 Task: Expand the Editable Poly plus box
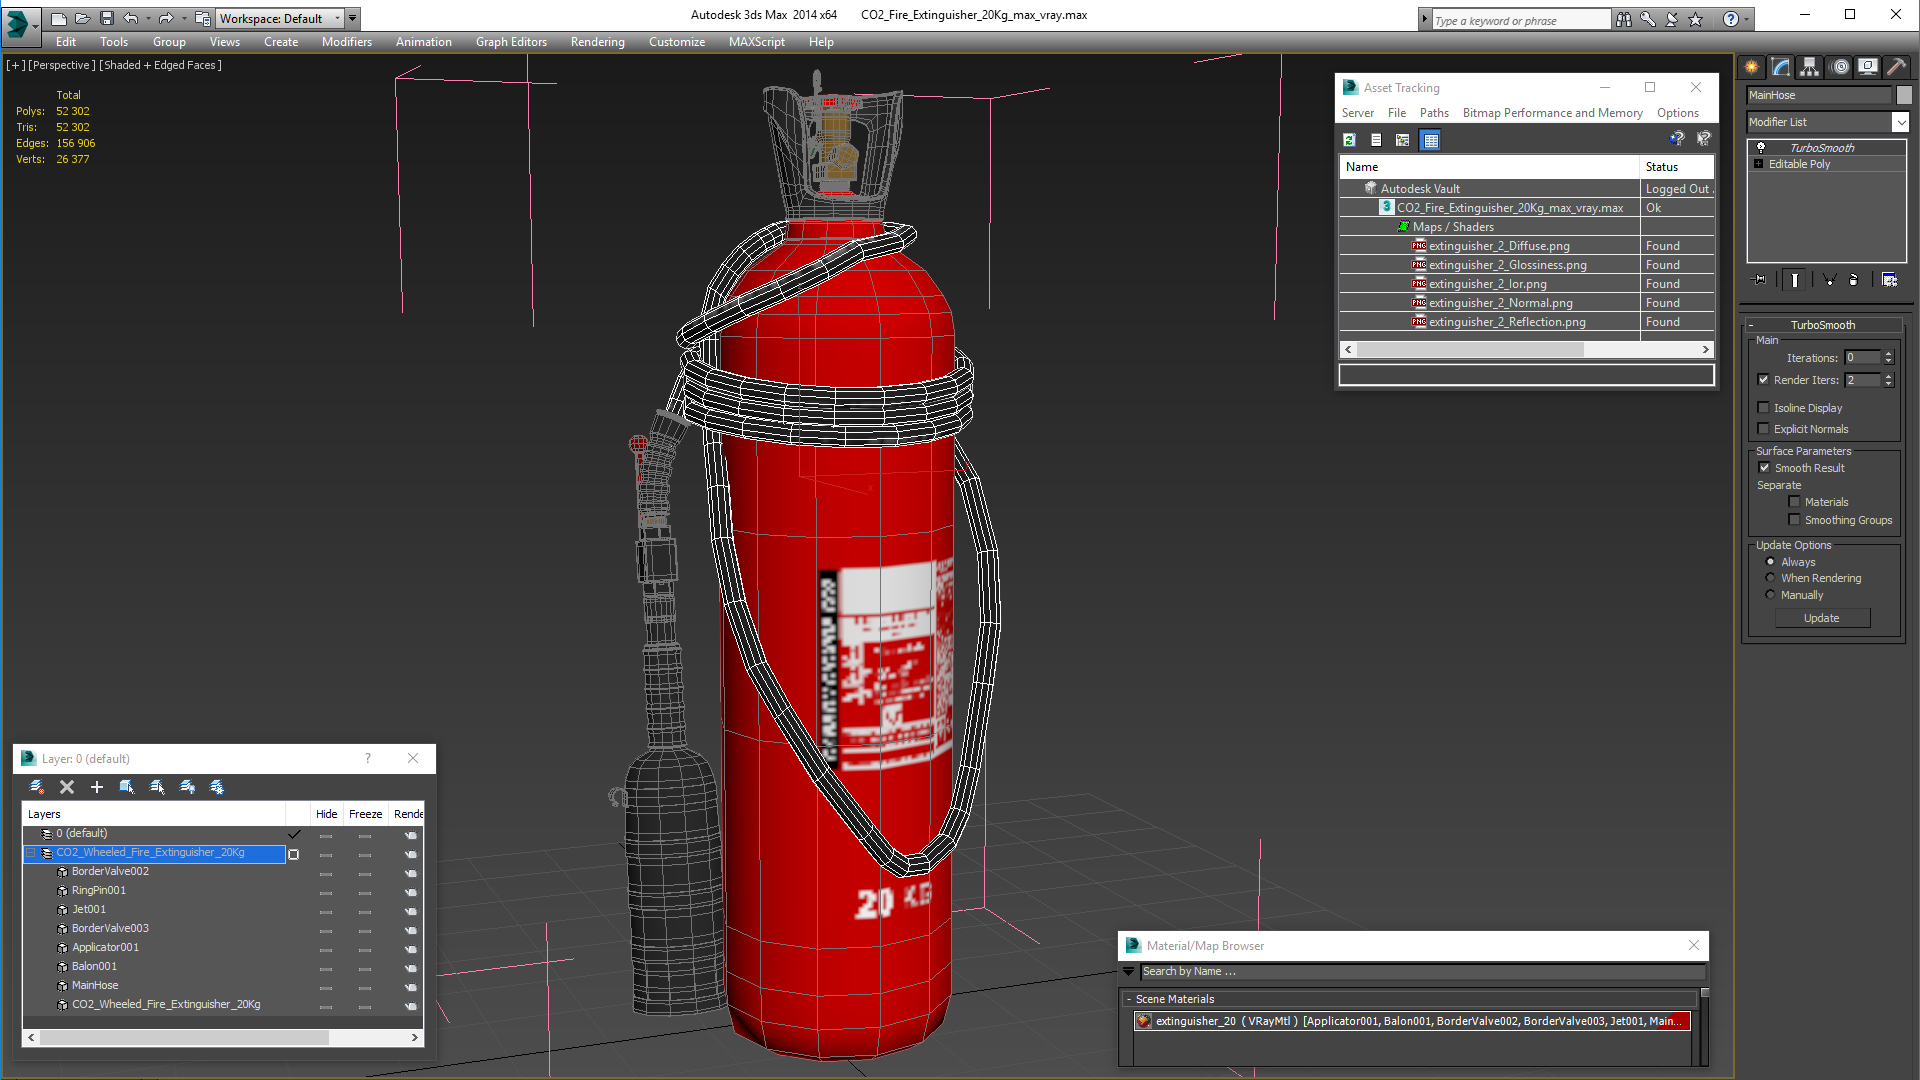pos(1759,164)
